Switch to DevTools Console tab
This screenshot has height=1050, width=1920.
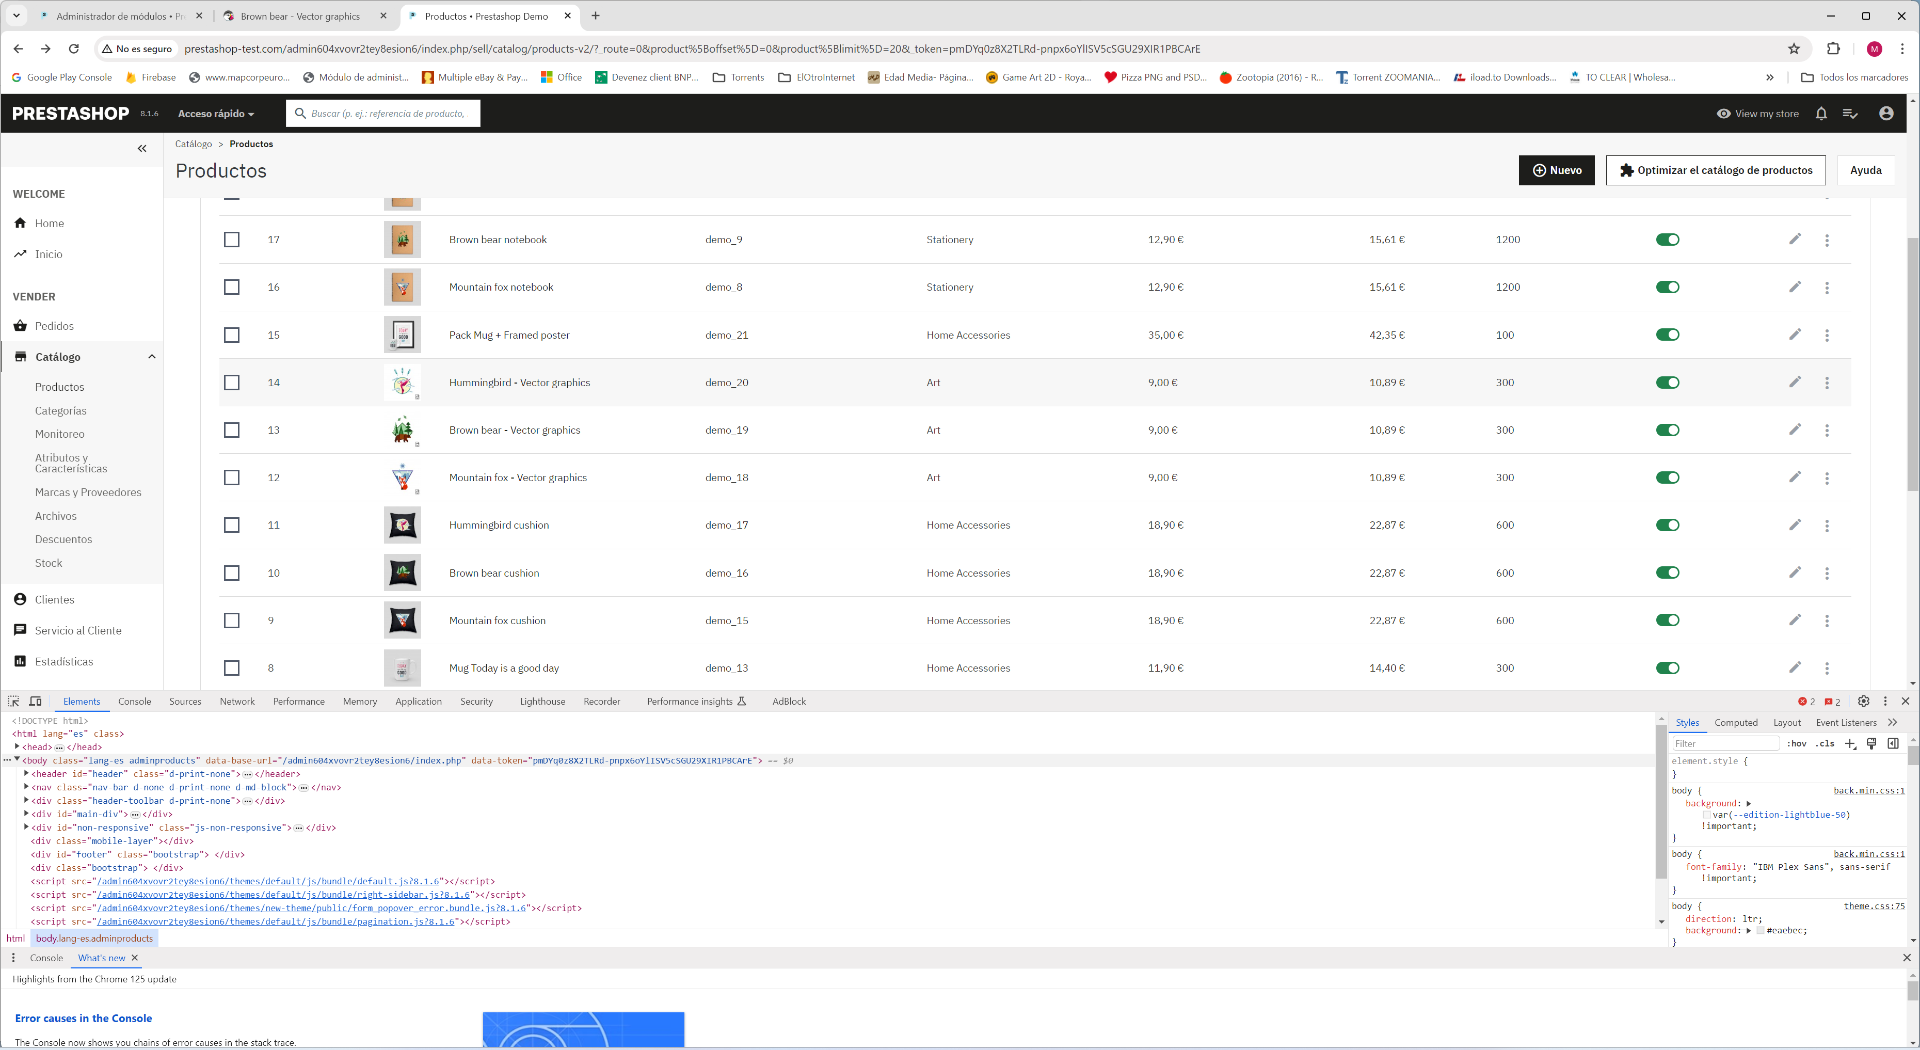tap(134, 701)
